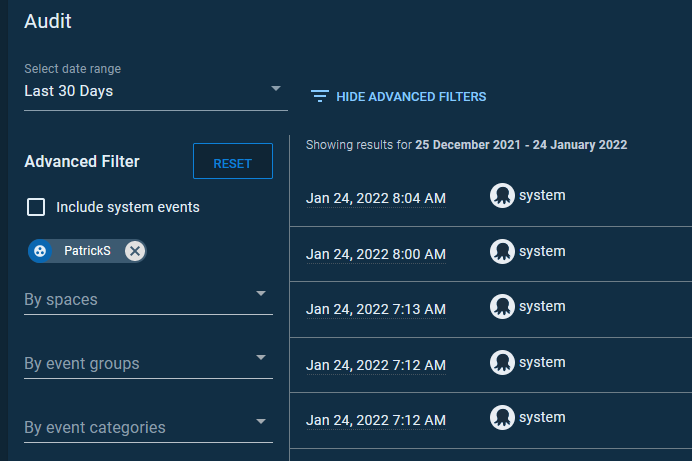692x461 pixels.
Task: Click HIDE ADVANCED FILTERS link
Action: pyautogui.click(x=411, y=97)
